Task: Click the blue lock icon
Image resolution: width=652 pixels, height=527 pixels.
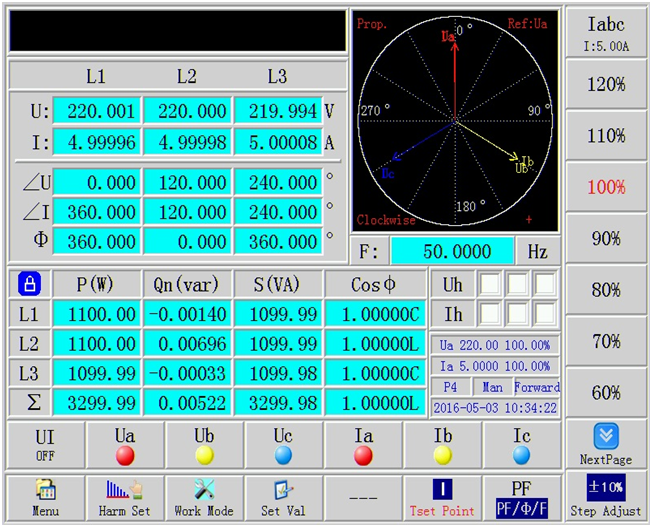Action: click(29, 284)
